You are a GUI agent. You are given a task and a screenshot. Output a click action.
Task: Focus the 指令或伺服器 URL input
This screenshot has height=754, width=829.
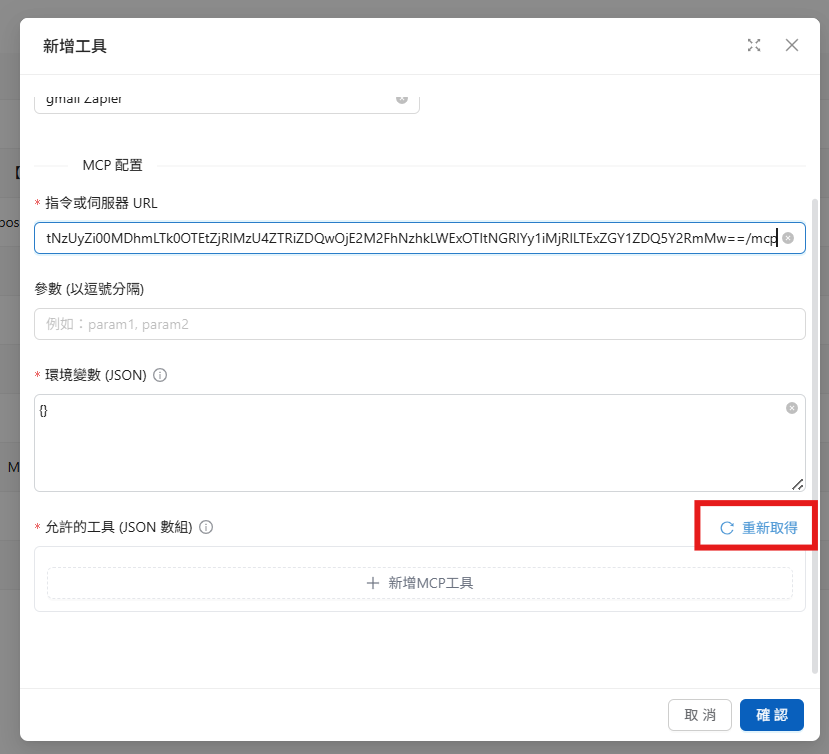point(400,238)
